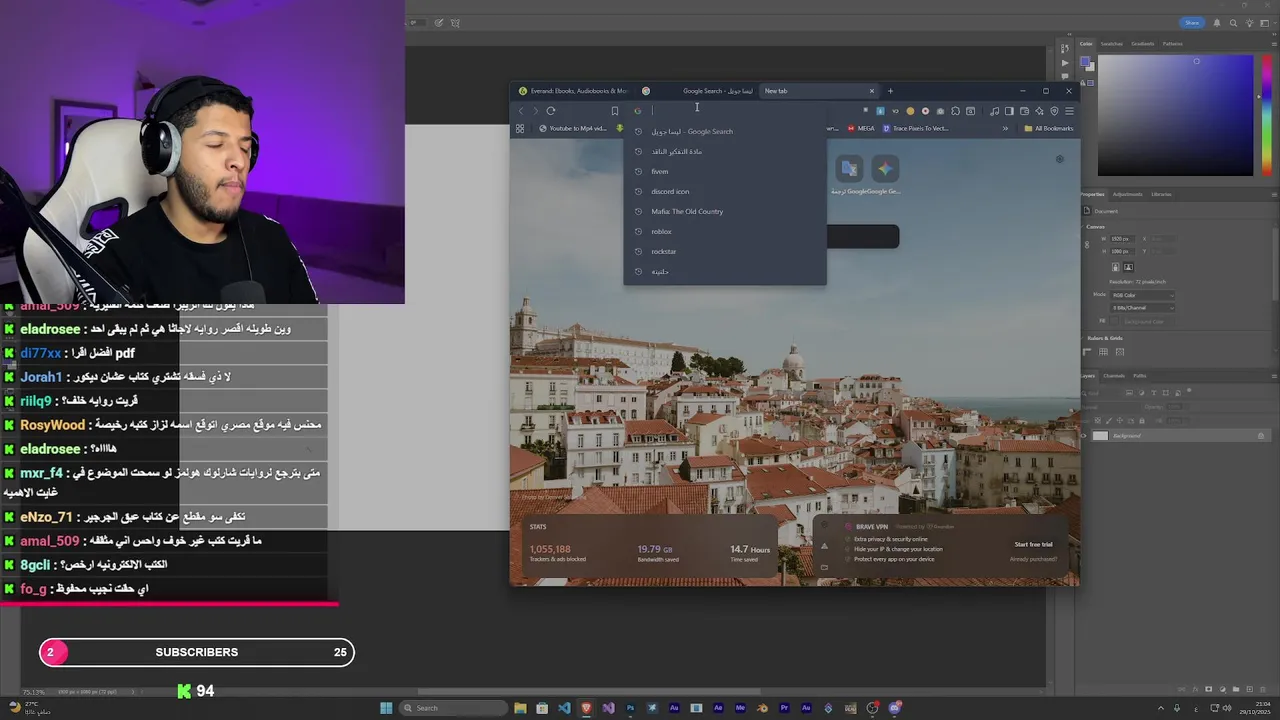The image size is (1280, 720).
Task: Pick the first 'Google Search' suggestion
Action: [725, 131]
